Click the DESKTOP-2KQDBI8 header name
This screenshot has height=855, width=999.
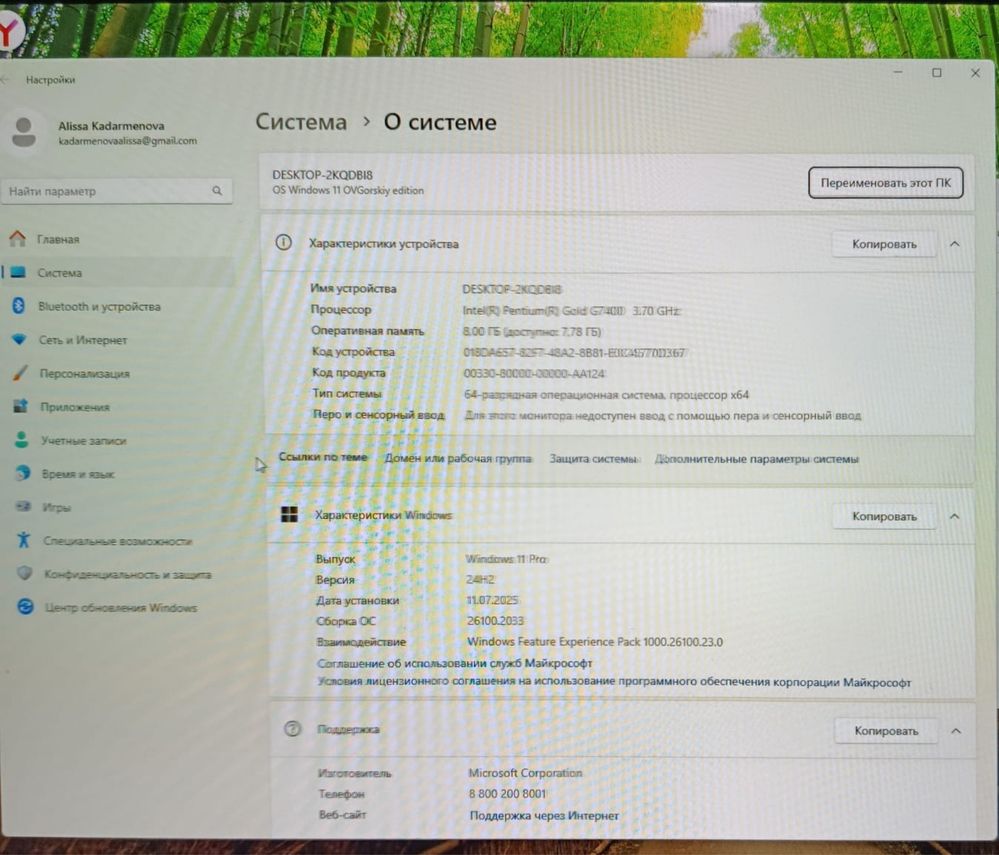point(322,175)
